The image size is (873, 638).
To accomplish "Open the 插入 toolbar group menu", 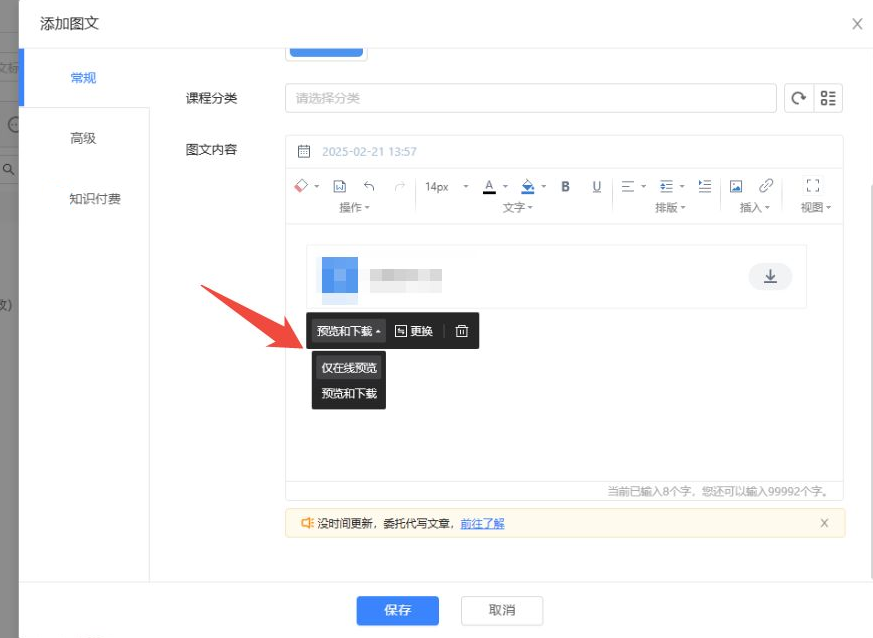I will point(754,208).
